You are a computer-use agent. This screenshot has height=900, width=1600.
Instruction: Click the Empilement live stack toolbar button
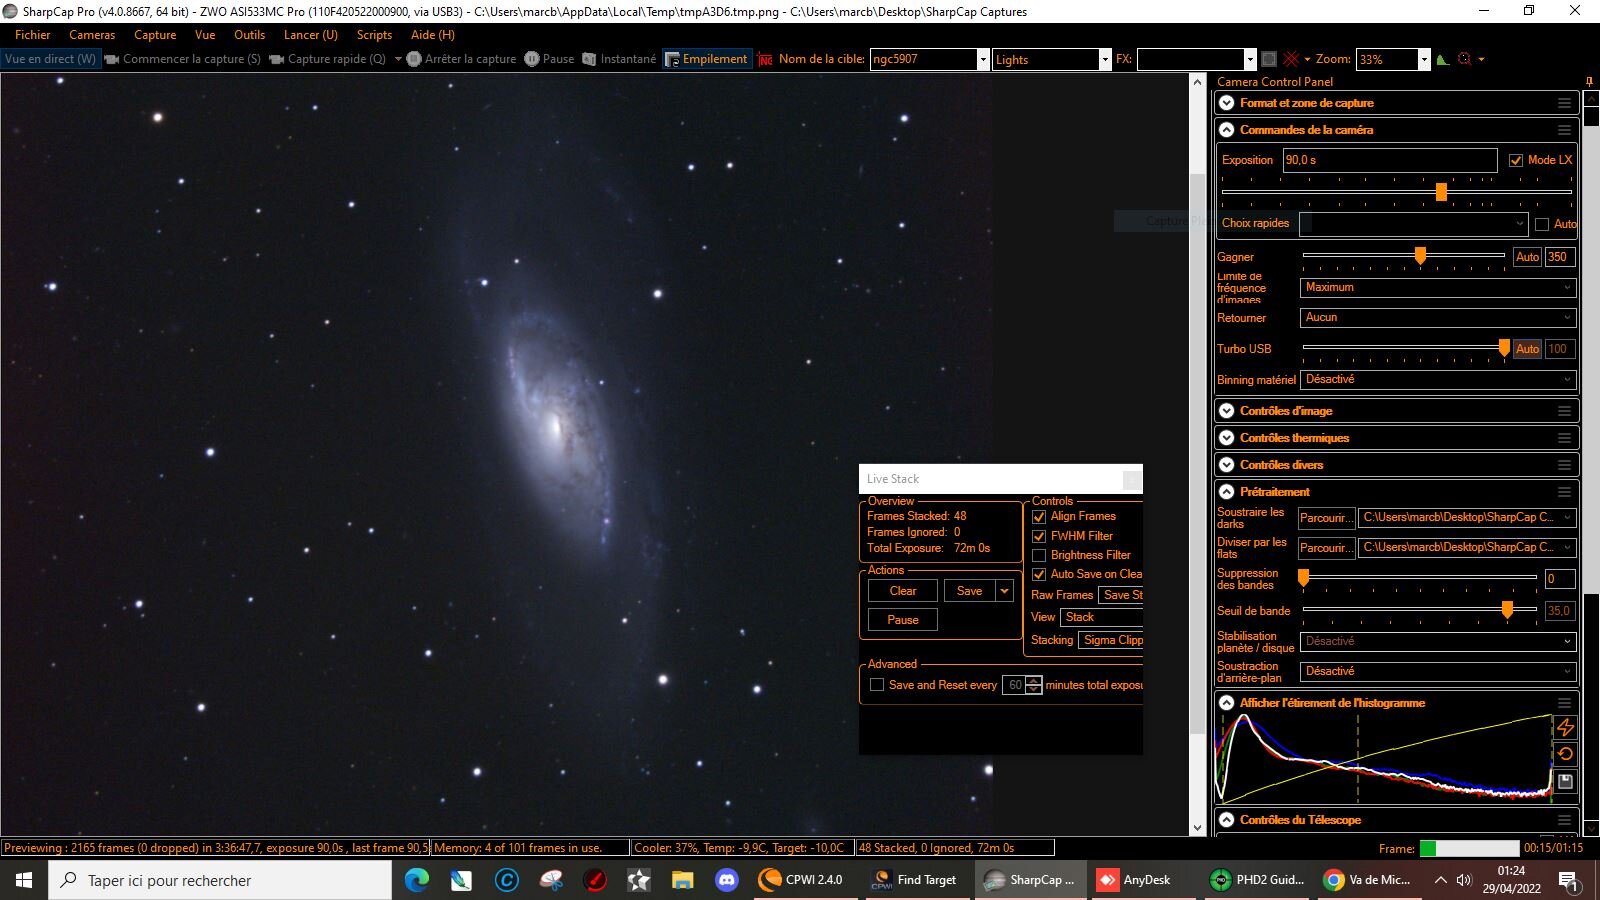[x=707, y=59]
